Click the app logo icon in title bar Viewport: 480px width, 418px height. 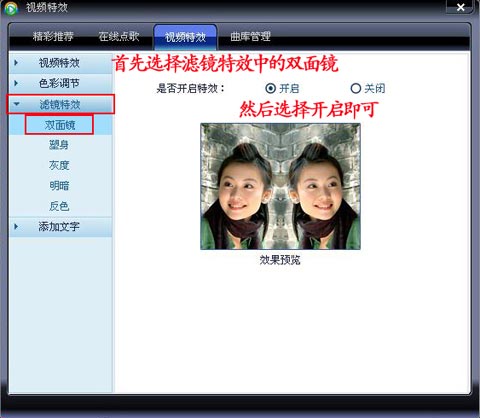click(11, 8)
